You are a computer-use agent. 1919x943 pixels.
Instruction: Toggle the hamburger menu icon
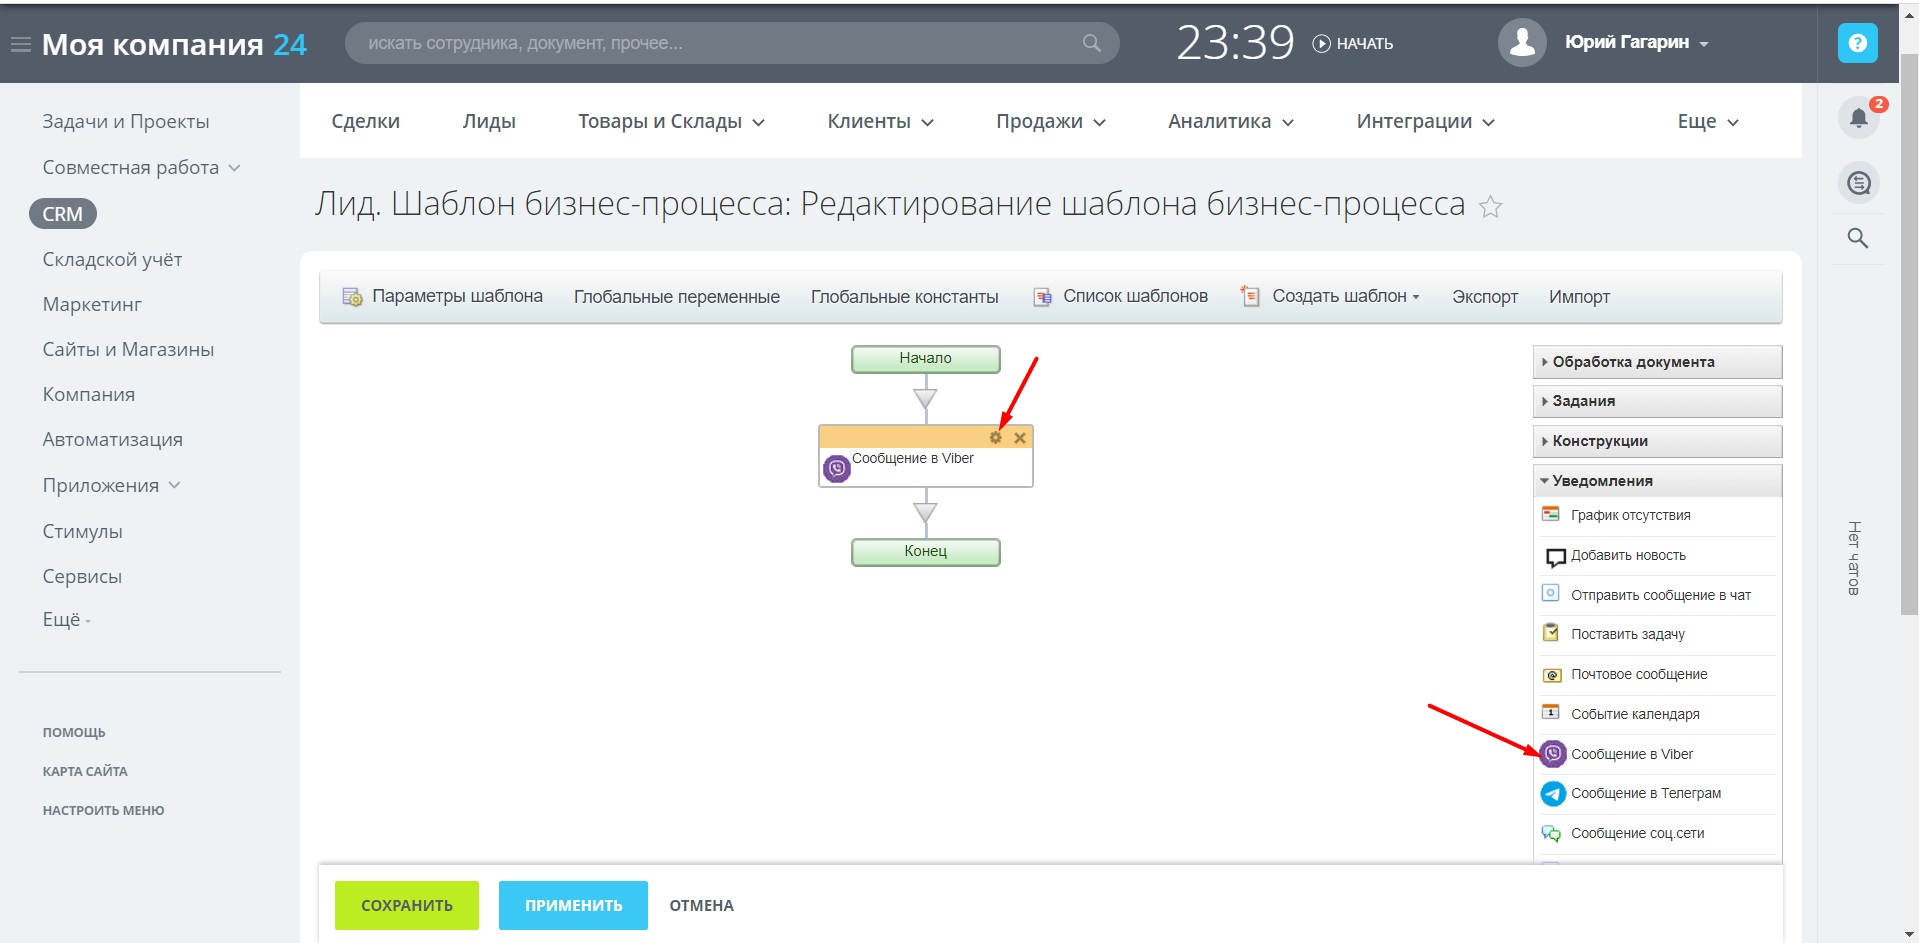pyautogui.click(x=20, y=45)
